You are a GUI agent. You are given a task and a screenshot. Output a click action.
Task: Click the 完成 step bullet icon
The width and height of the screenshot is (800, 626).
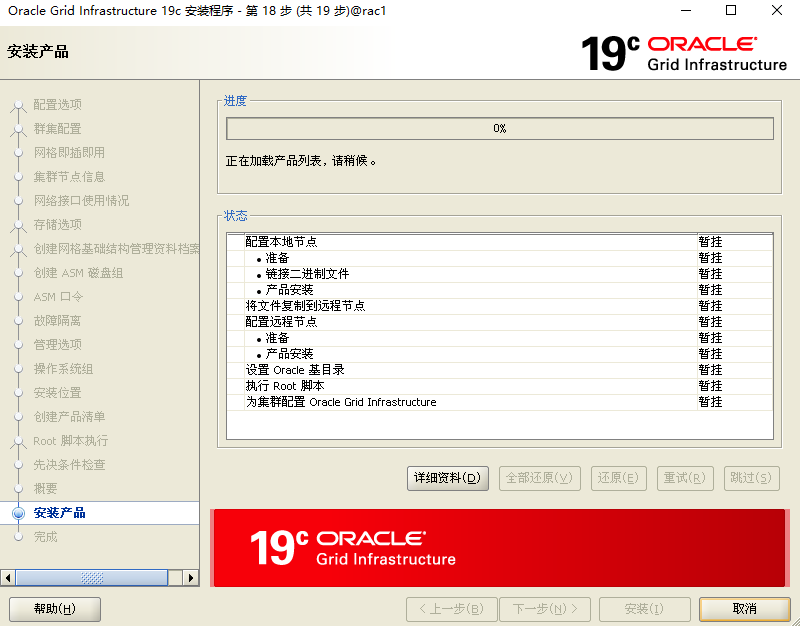(x=17, y=537)
